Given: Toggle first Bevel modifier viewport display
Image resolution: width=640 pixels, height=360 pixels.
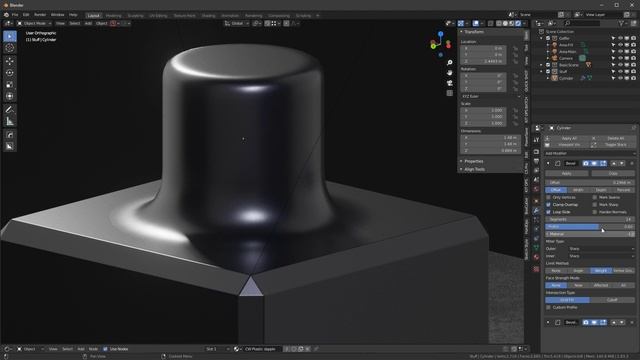Looking at the screenshot, I should (594, 163).
